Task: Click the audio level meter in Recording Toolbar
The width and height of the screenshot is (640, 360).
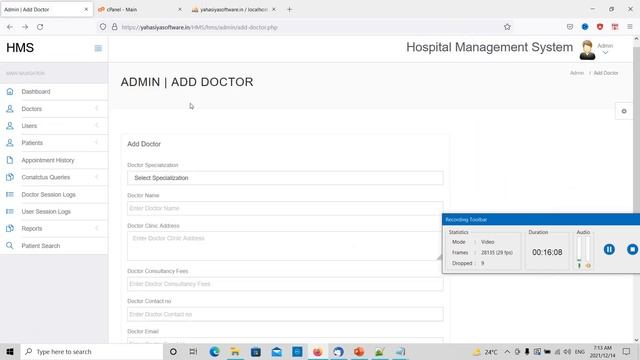Action: click(583, 252)
